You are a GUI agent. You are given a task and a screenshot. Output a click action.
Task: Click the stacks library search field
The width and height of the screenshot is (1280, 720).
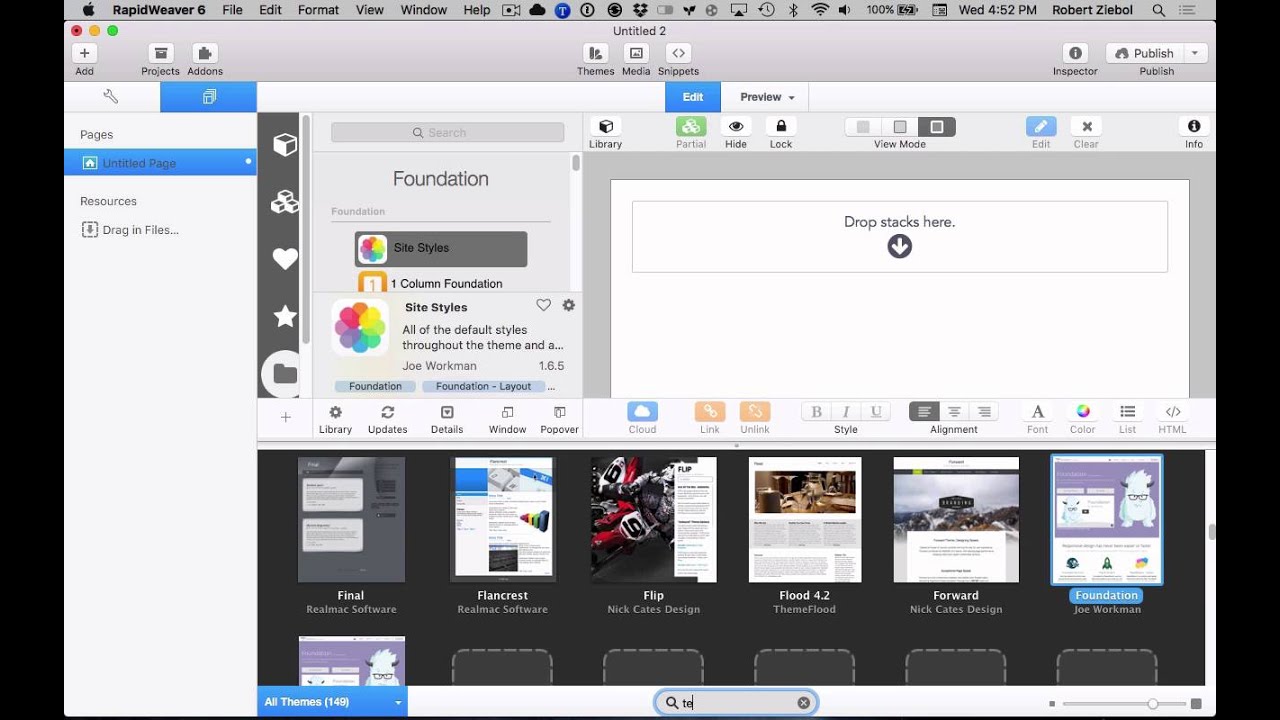[447, 132]
